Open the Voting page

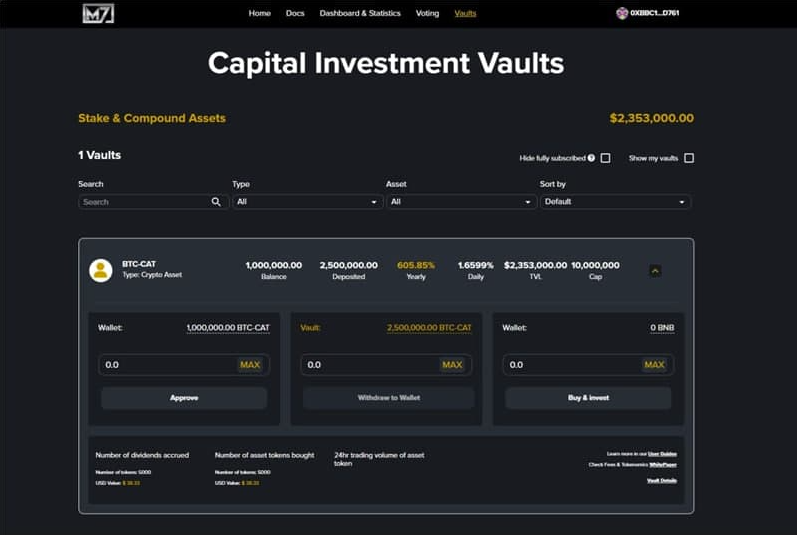point(427,13)
